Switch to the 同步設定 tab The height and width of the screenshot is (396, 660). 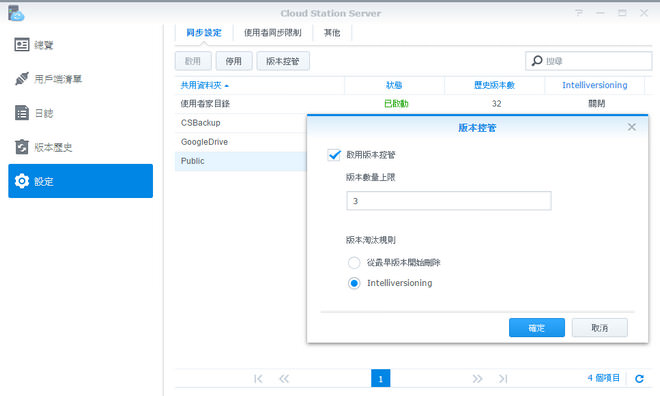pos(204,32)
